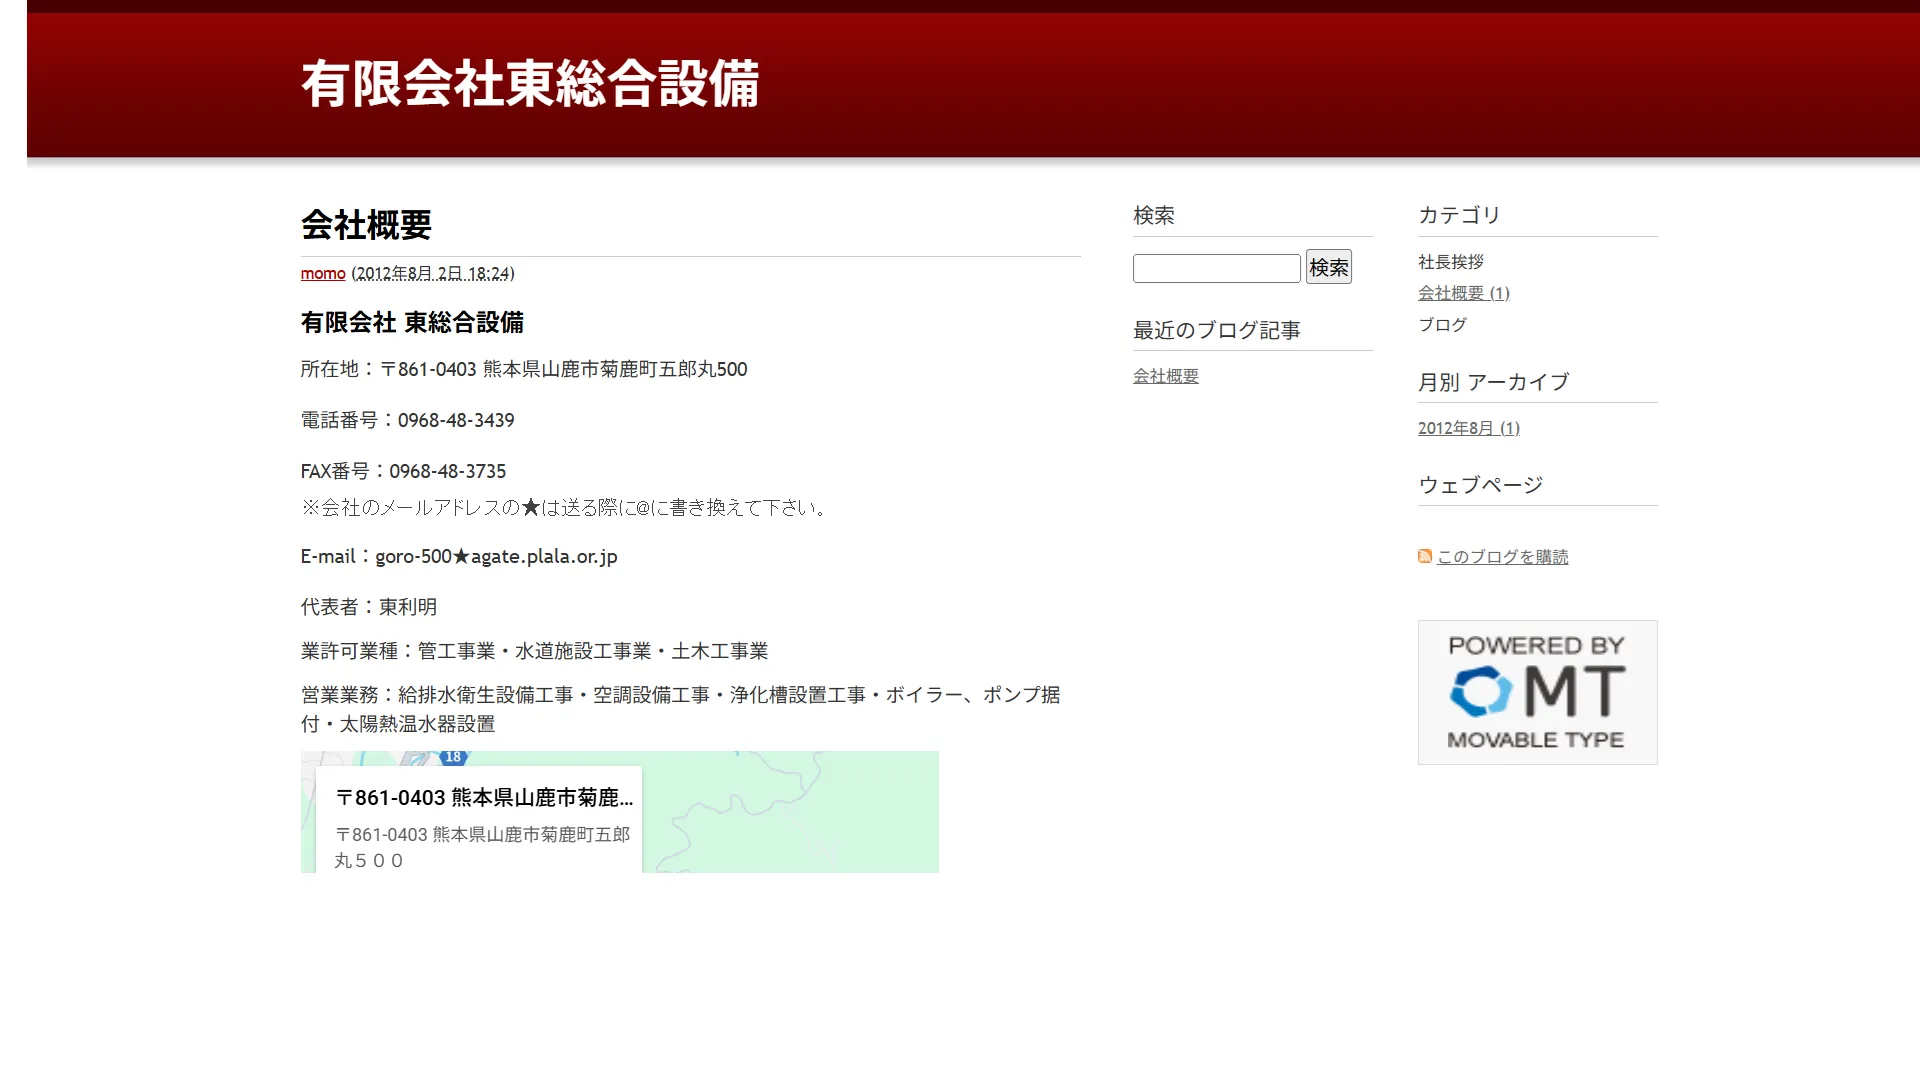Click the ブログ category item
The height and width of the screenshot is (1080, 1920).
(x=1442, y=325)
